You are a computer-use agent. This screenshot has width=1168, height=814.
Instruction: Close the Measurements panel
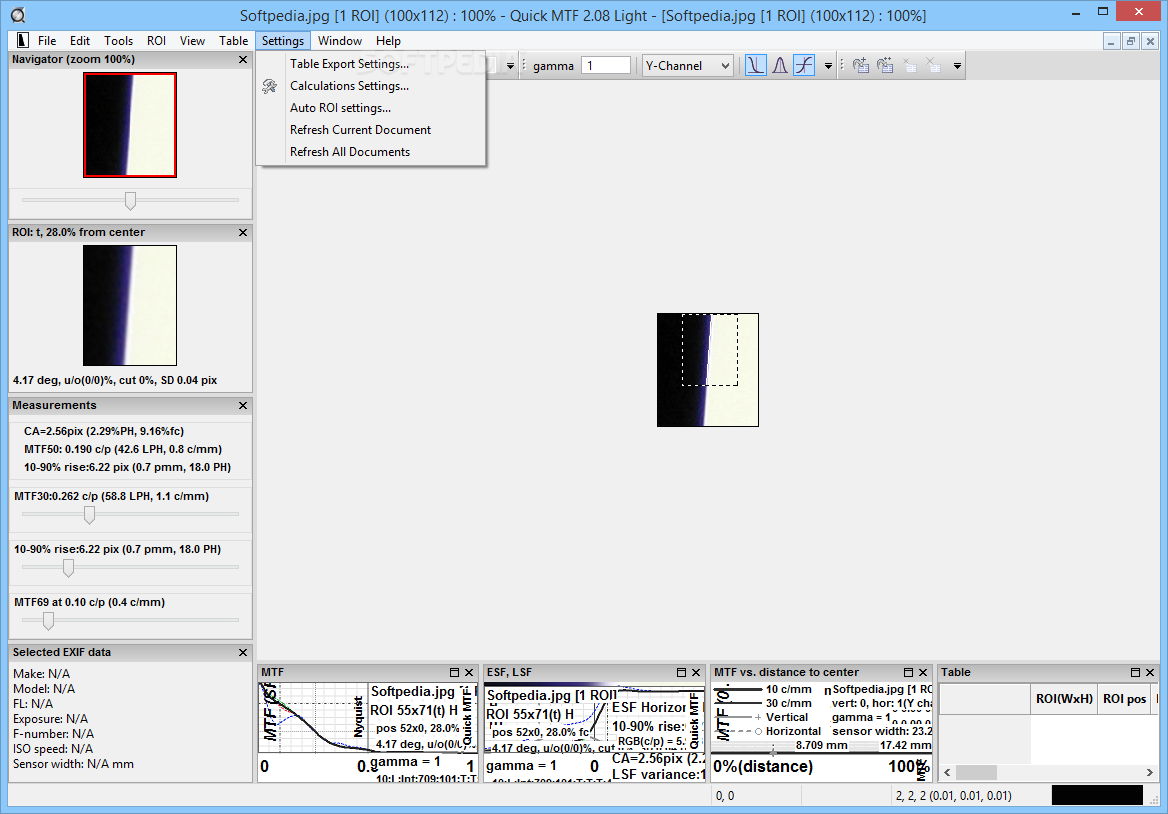coord(243,405)
